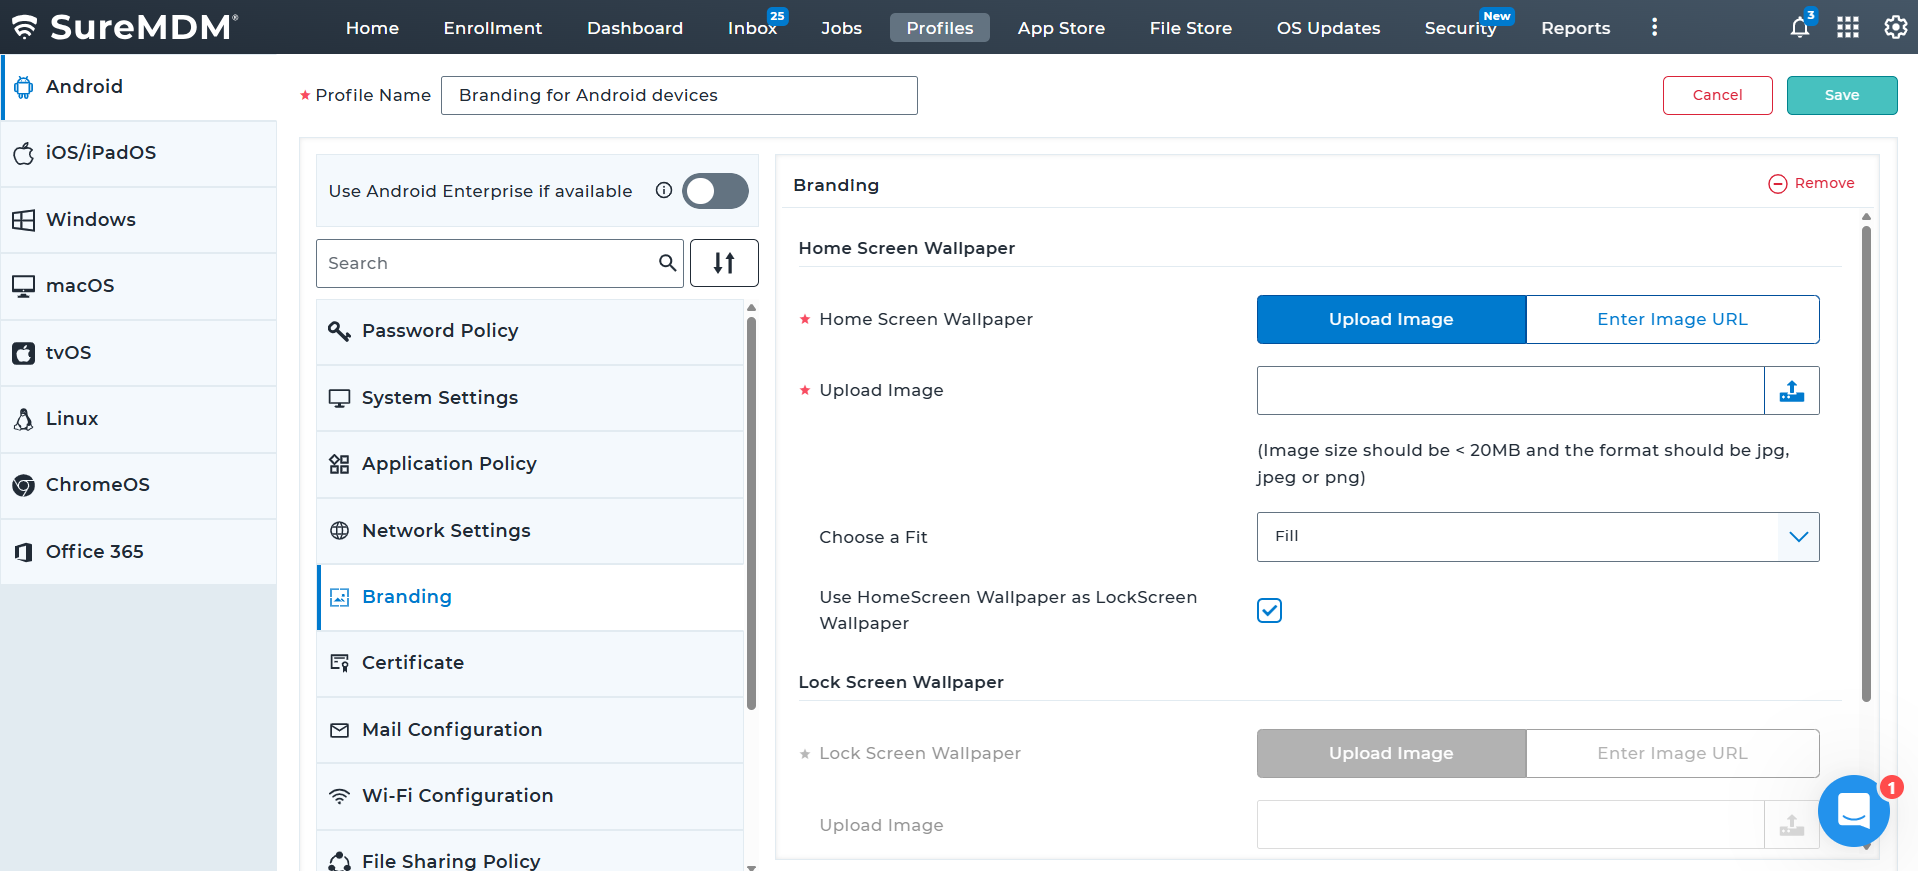Open the notifications bell icon
This screenshot has height=871, width=1918.
[x=1799, y=27]
